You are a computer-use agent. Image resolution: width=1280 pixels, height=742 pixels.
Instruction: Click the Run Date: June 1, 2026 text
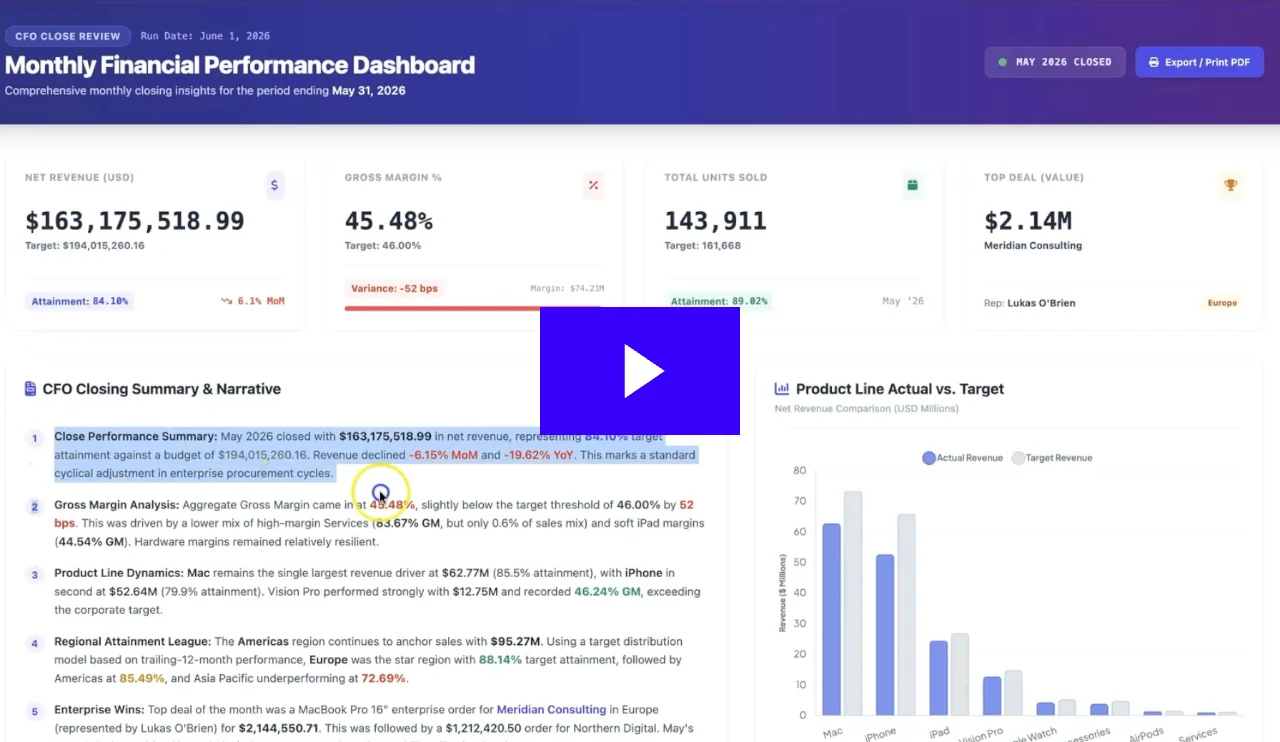[x=205, y=36]
